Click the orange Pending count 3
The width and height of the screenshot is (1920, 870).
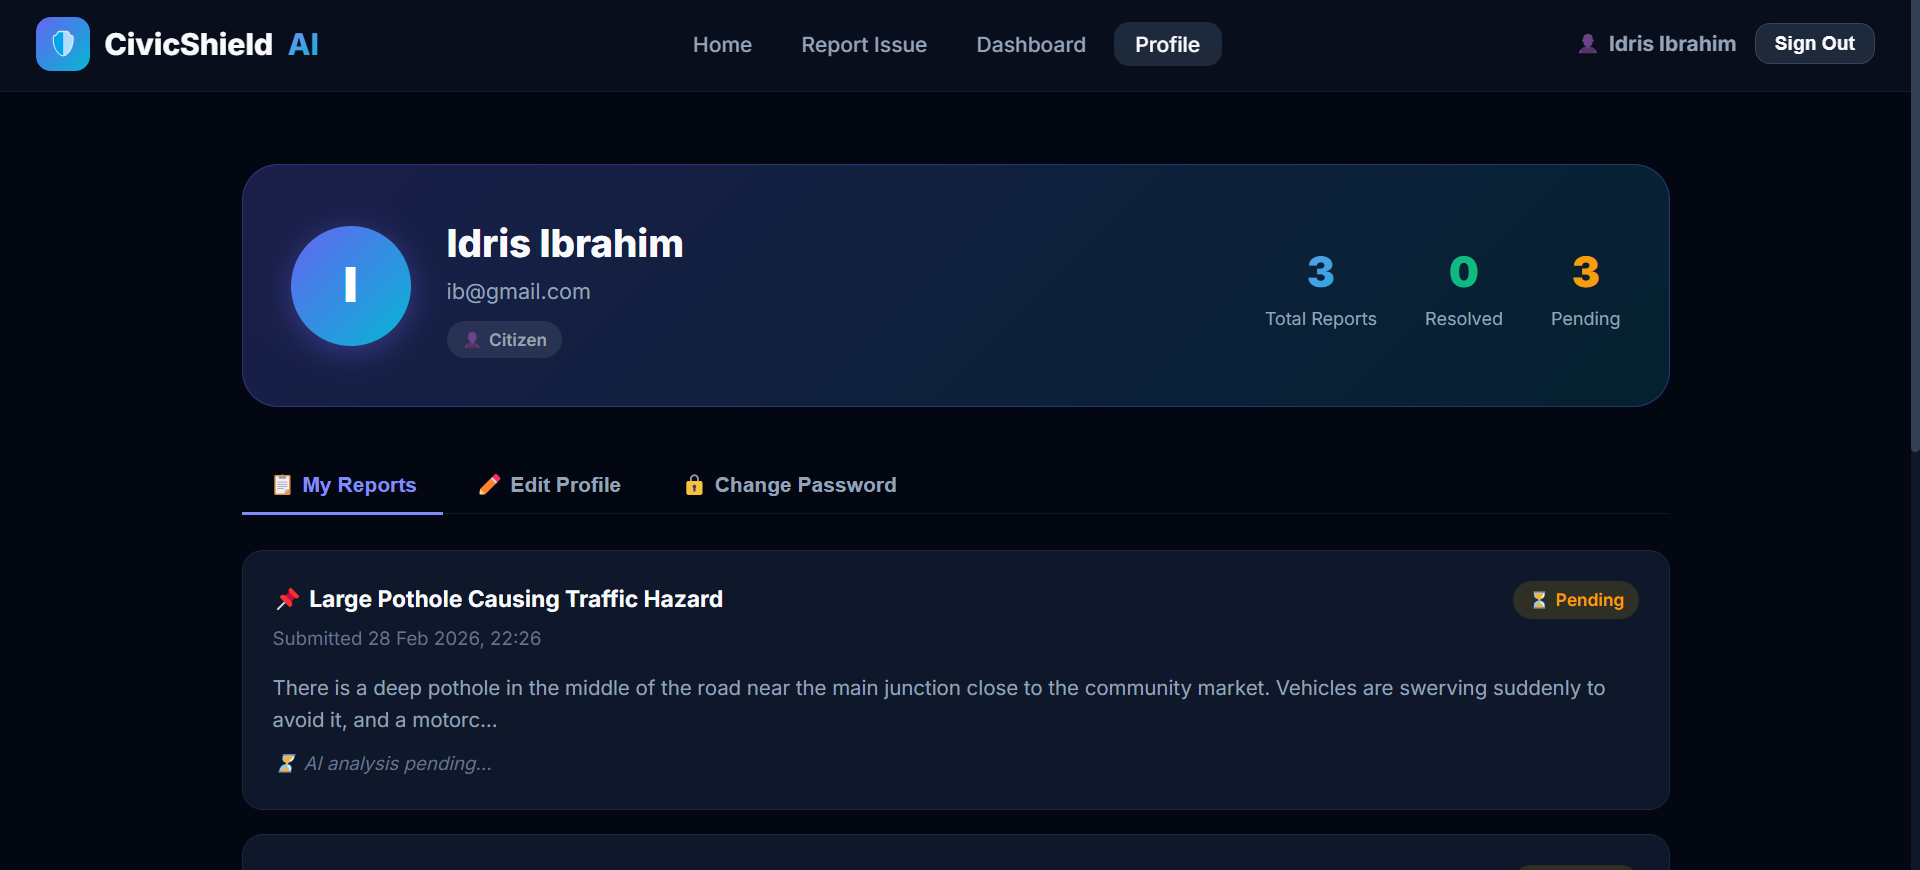pyautogui.click(x=1585, y=272)
